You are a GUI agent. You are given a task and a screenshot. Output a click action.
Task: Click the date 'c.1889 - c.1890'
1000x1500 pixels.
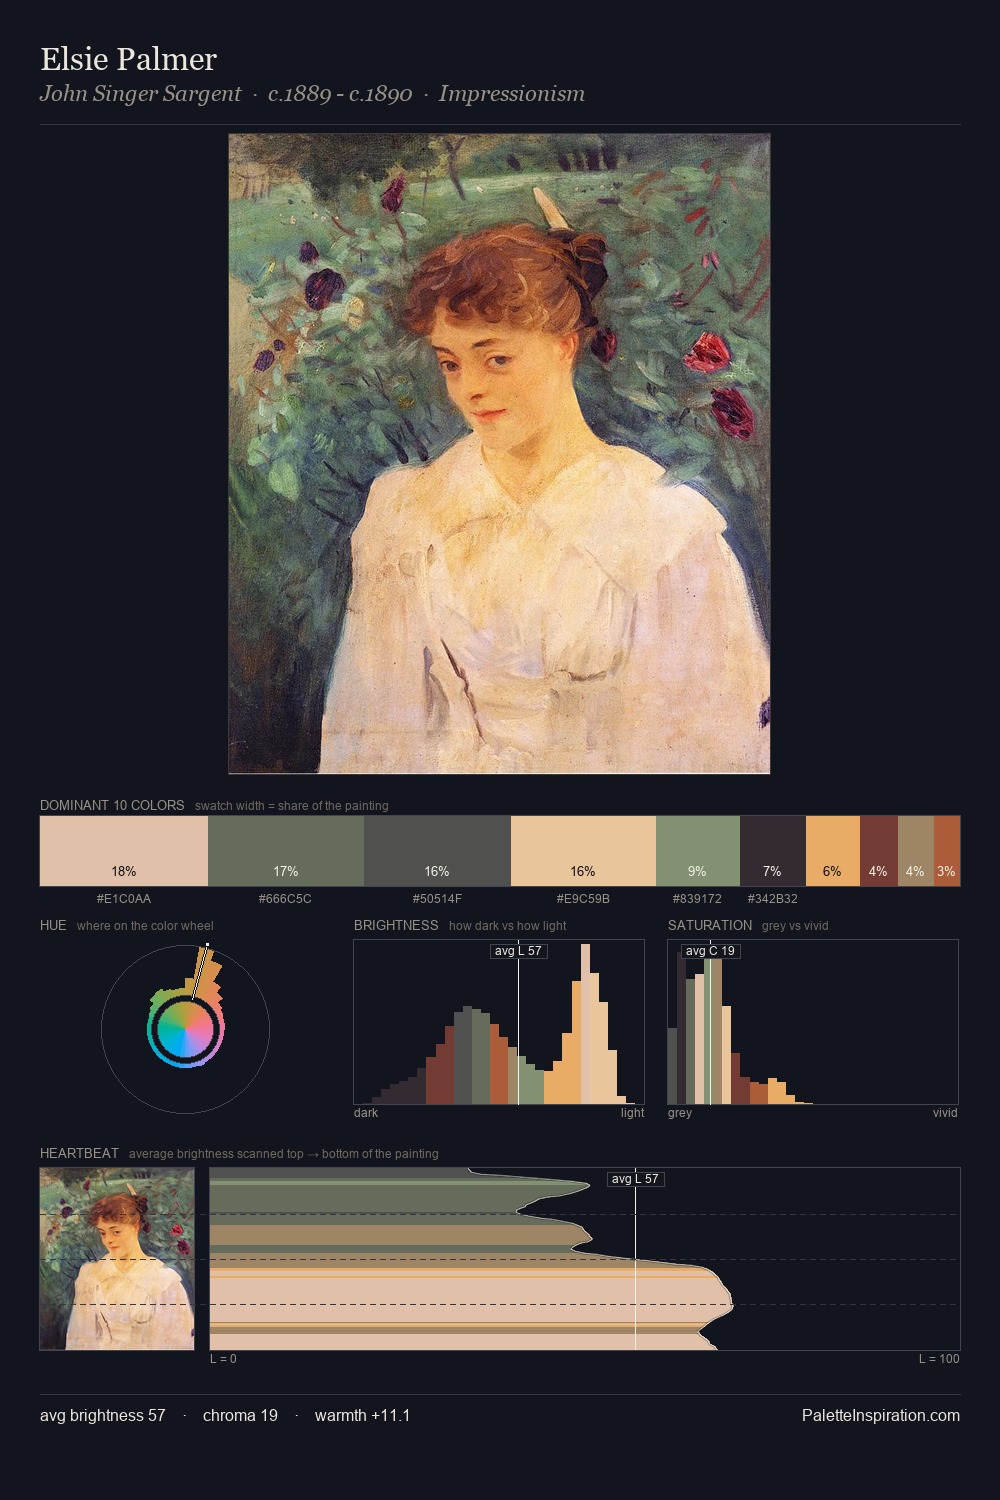[x=340, y=94]
